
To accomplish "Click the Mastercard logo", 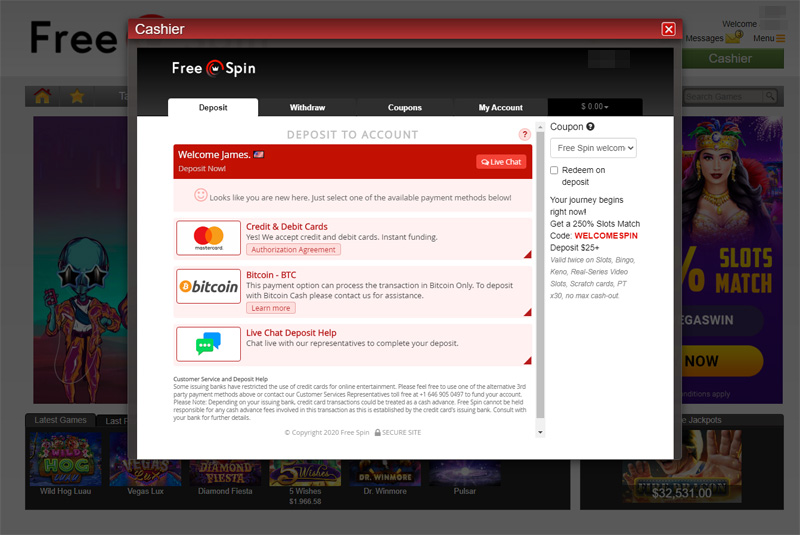I will coord(208,238).
